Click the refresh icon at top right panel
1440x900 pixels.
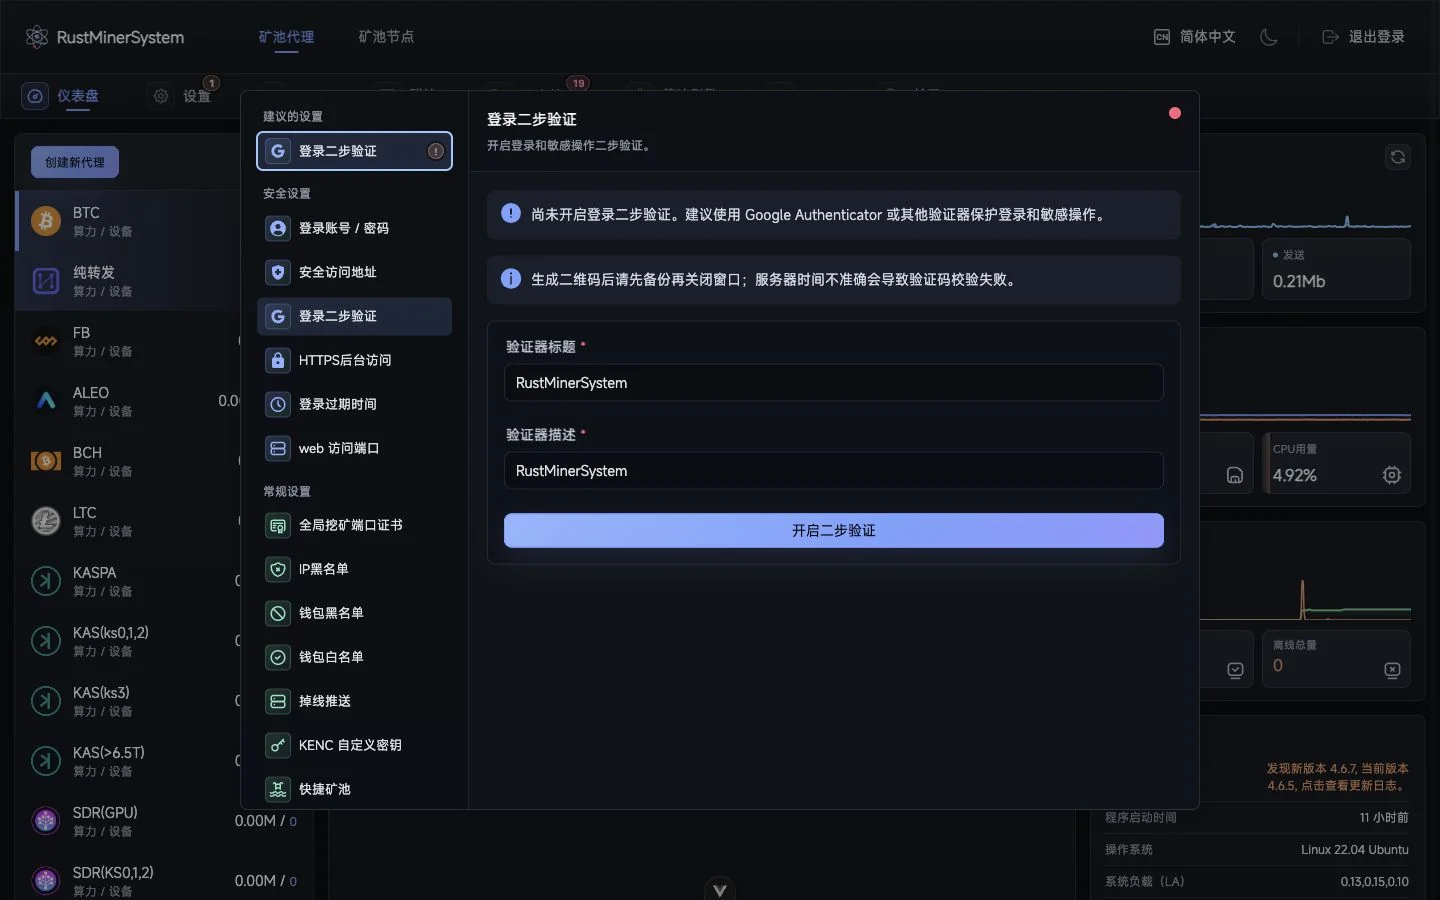(1398, 157)
